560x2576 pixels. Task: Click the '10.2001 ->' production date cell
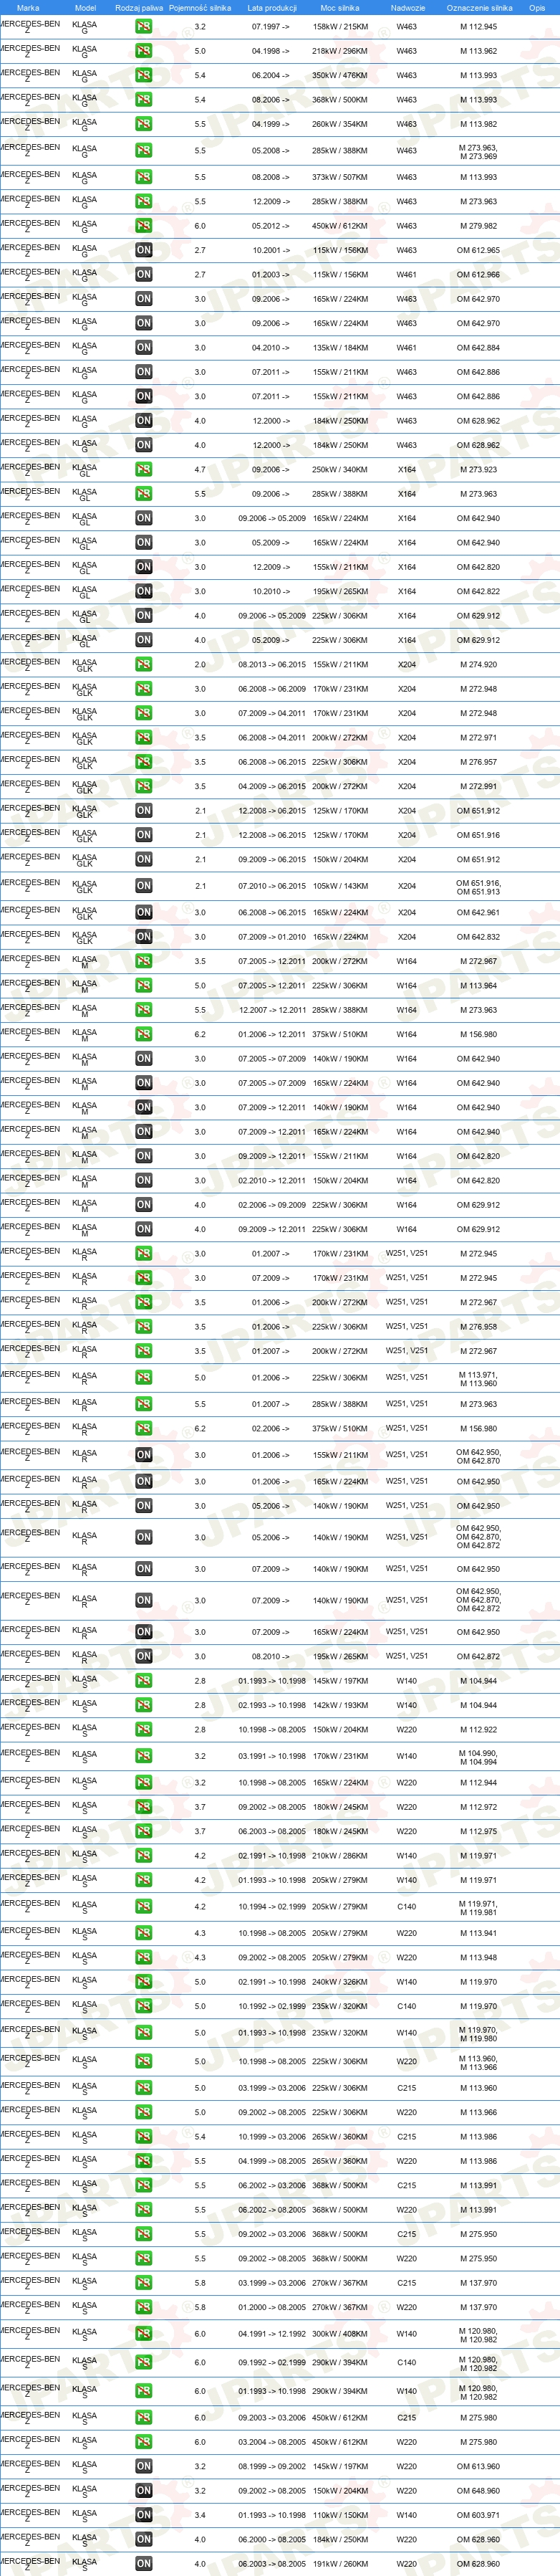271,250
